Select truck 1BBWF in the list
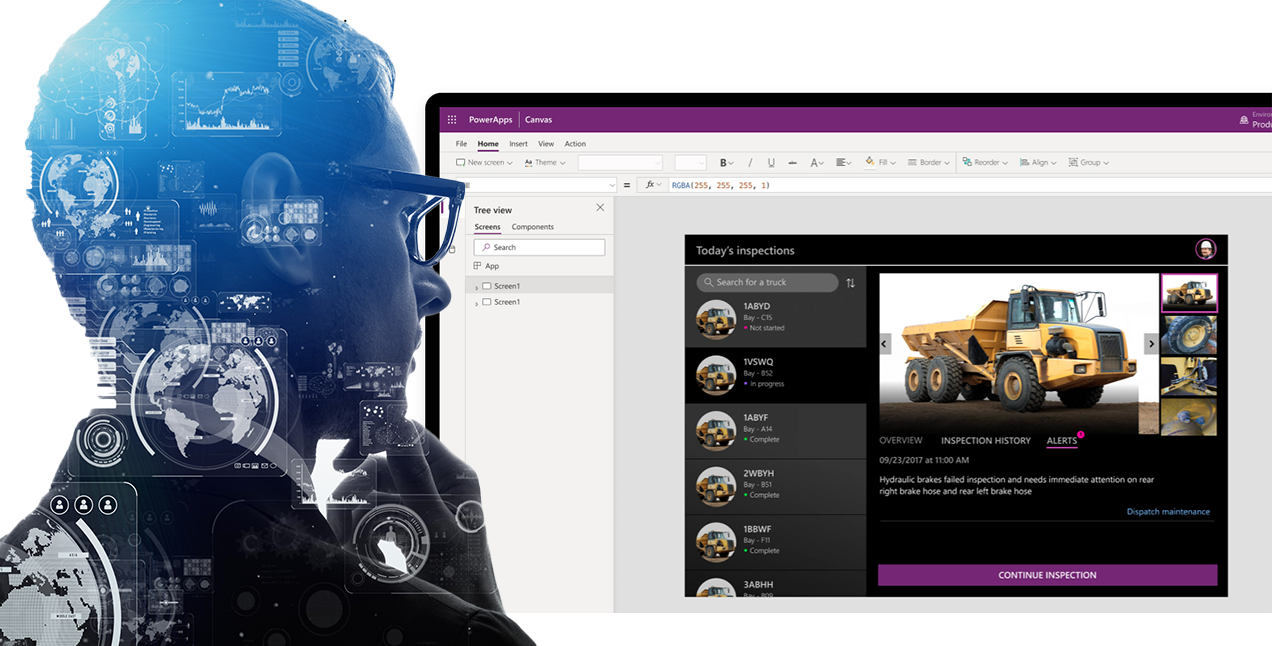The image size is (1280, 646). [x=775, y=543]
